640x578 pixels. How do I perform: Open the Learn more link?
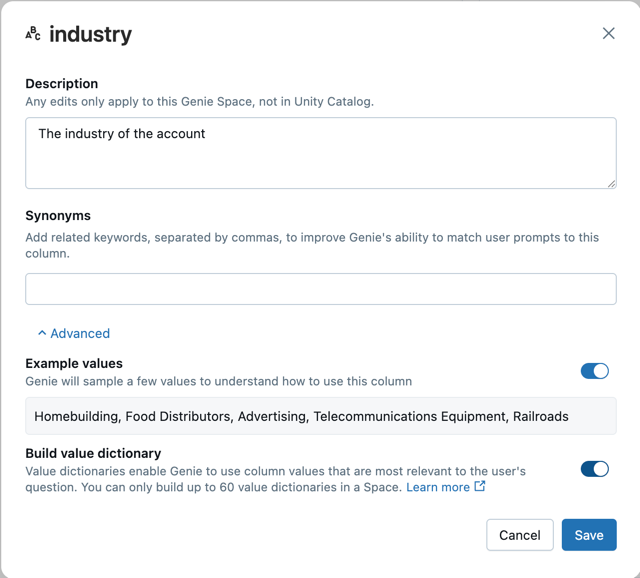pyautogui.click(x=438, y=487)
